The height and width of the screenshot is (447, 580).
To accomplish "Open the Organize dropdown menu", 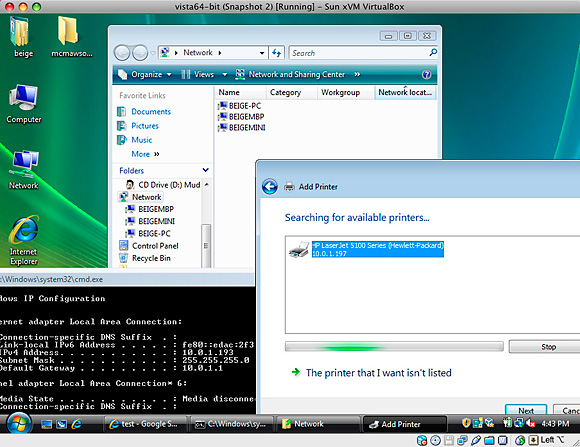I will 145,74.
